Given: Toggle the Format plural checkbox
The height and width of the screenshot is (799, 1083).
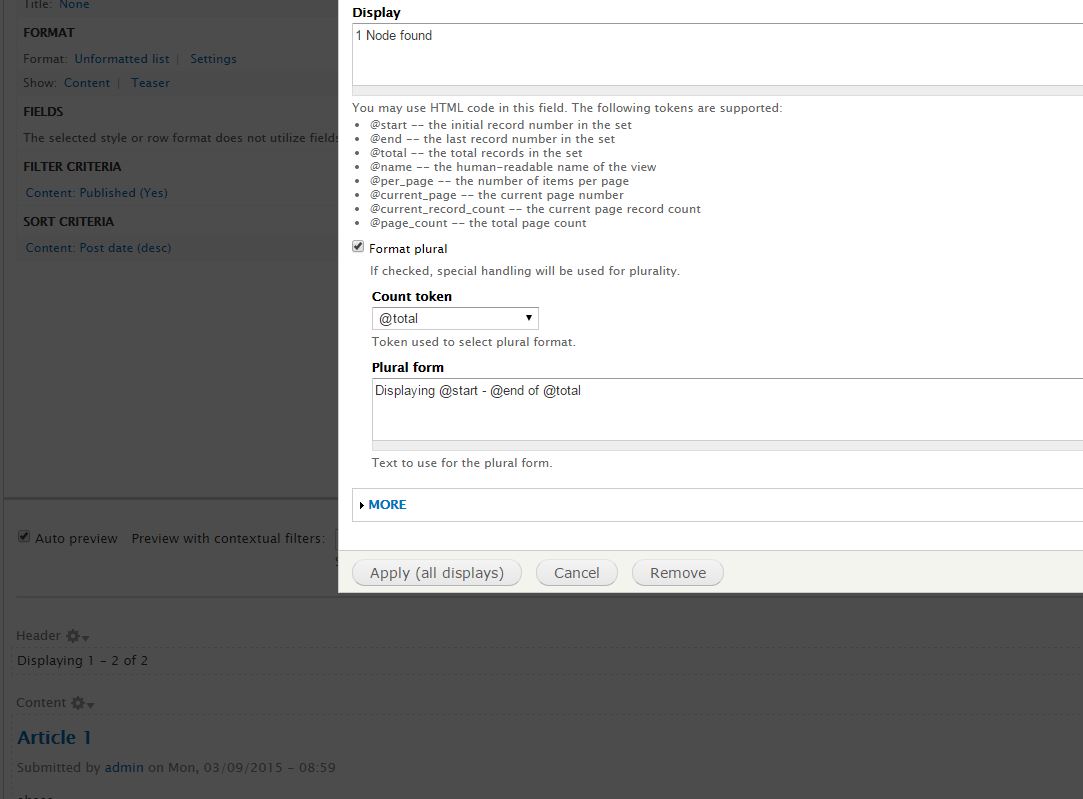Looking at the screenshot, I should [357, 247].
